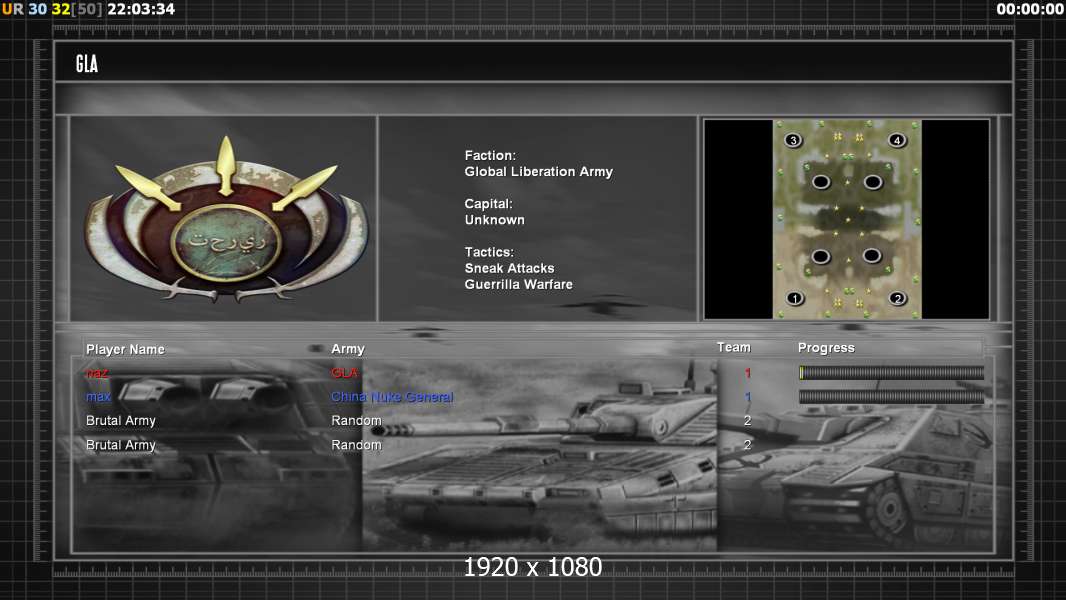
Task: Click player name 'naz'
Action: tap(97, 373)
